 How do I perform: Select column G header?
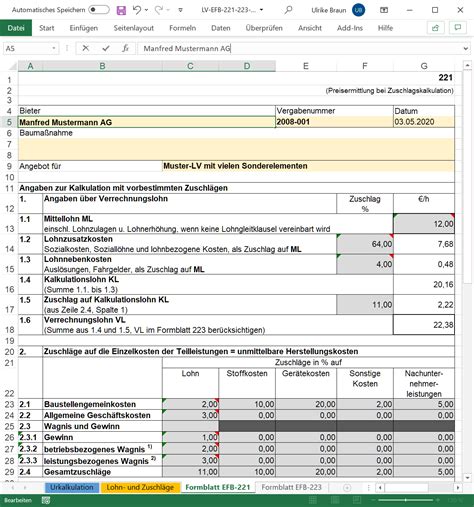point(424,66)
